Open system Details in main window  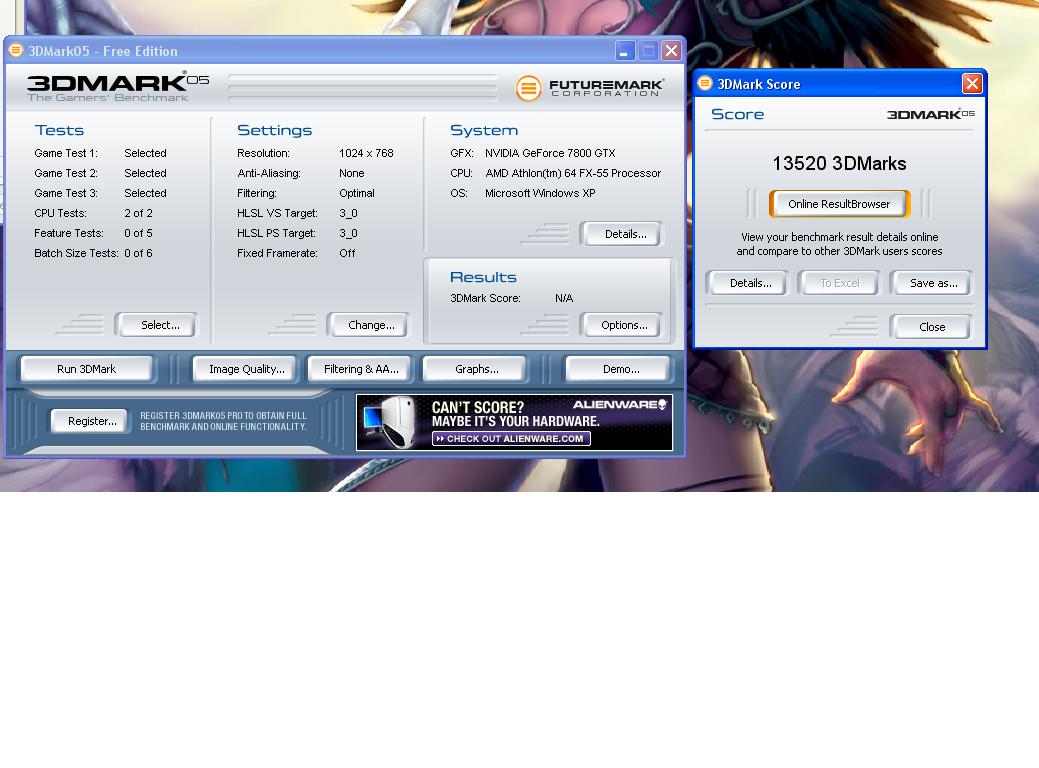pos(622,234)
